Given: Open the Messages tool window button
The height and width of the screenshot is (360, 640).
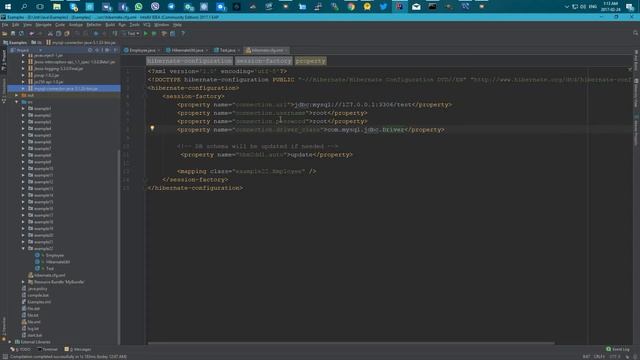Looking at the screenshot, I should click(78, 349).
